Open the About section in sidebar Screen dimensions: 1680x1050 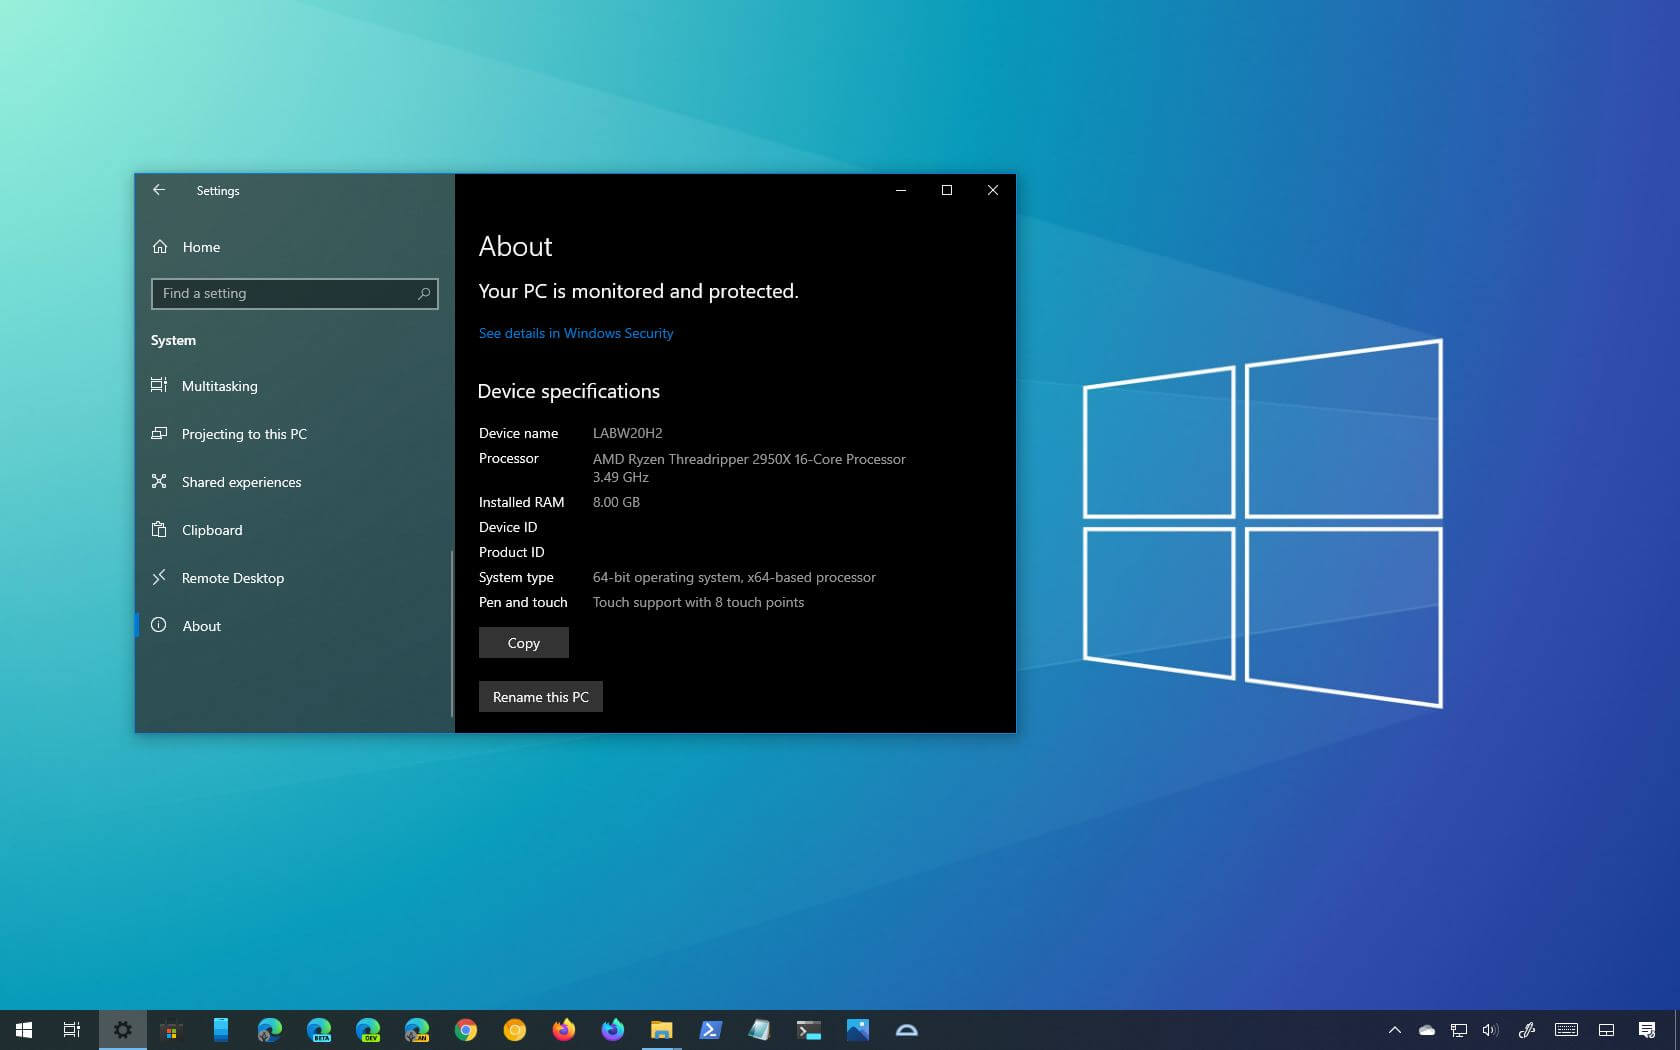201,626
